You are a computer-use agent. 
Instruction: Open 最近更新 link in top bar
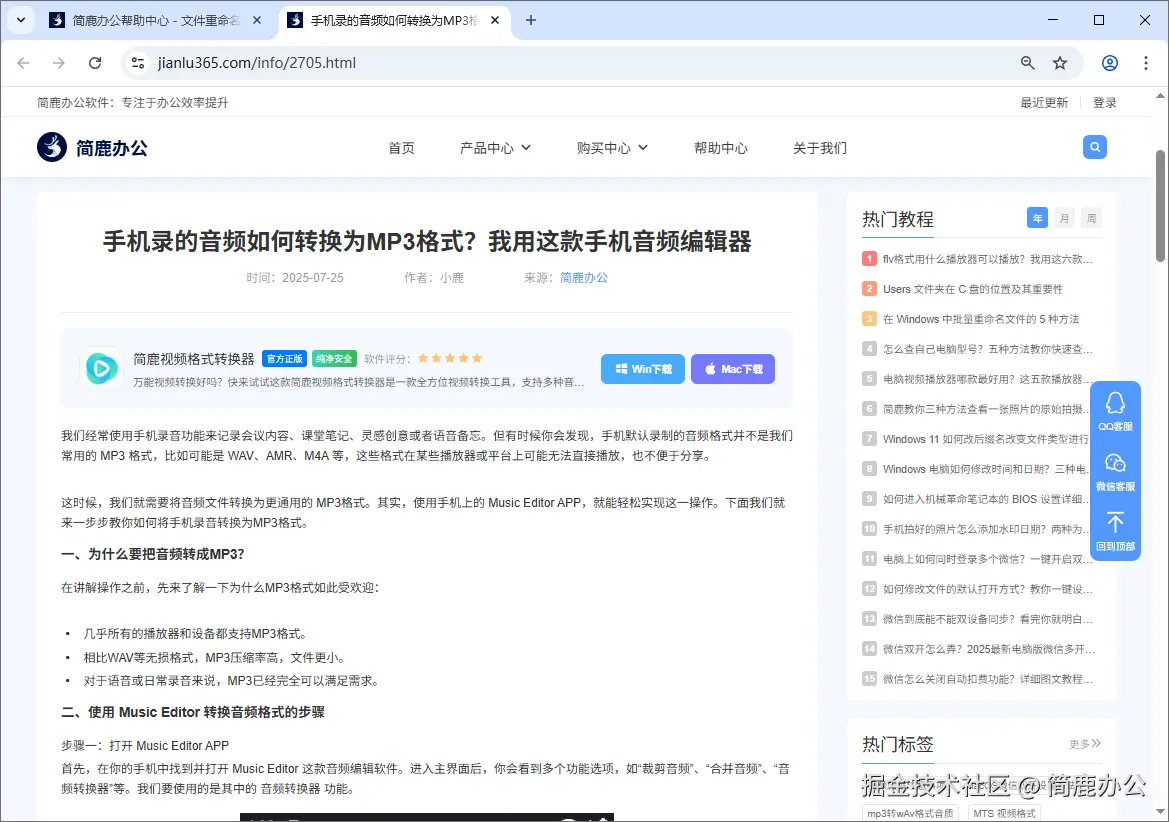point(1044,103)
